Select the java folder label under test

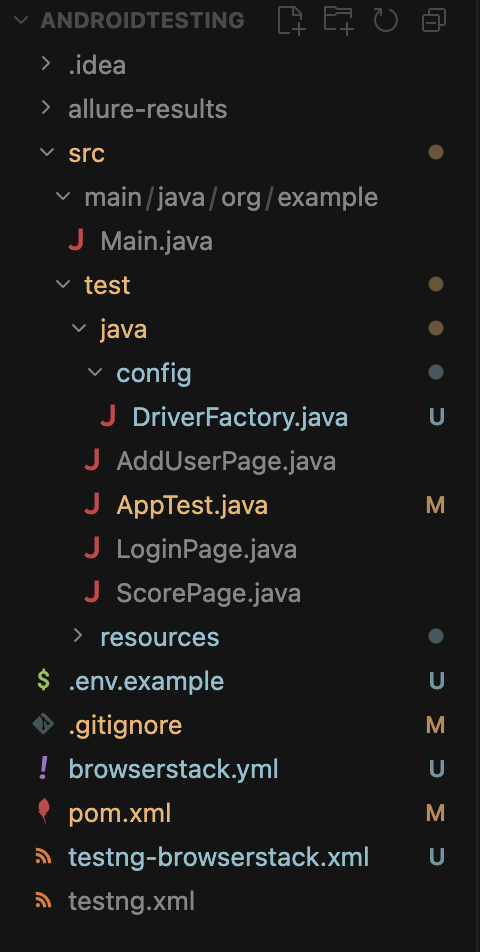click(123, 329)
